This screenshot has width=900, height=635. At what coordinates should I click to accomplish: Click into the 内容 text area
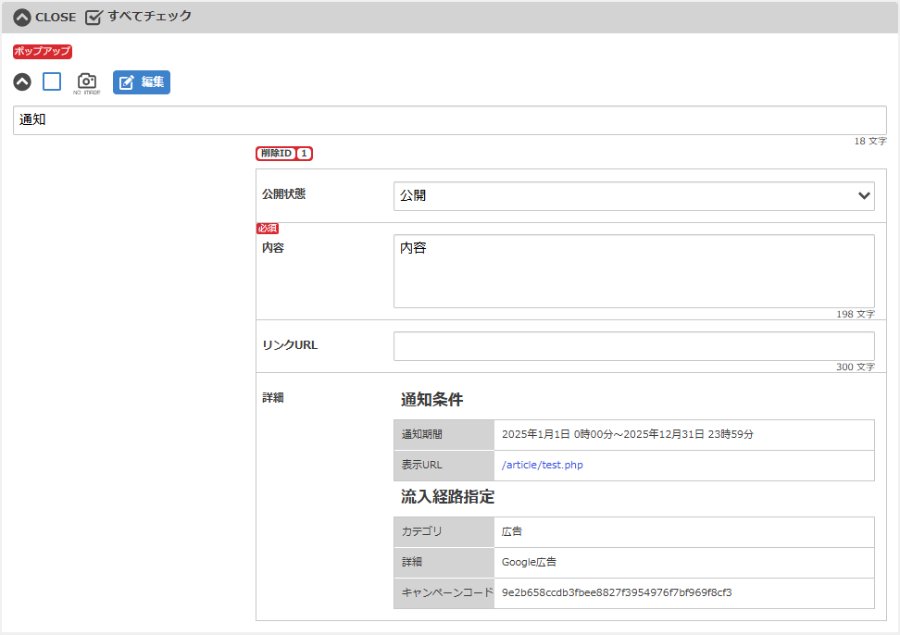pyautogui.click(x=634, y=271)
